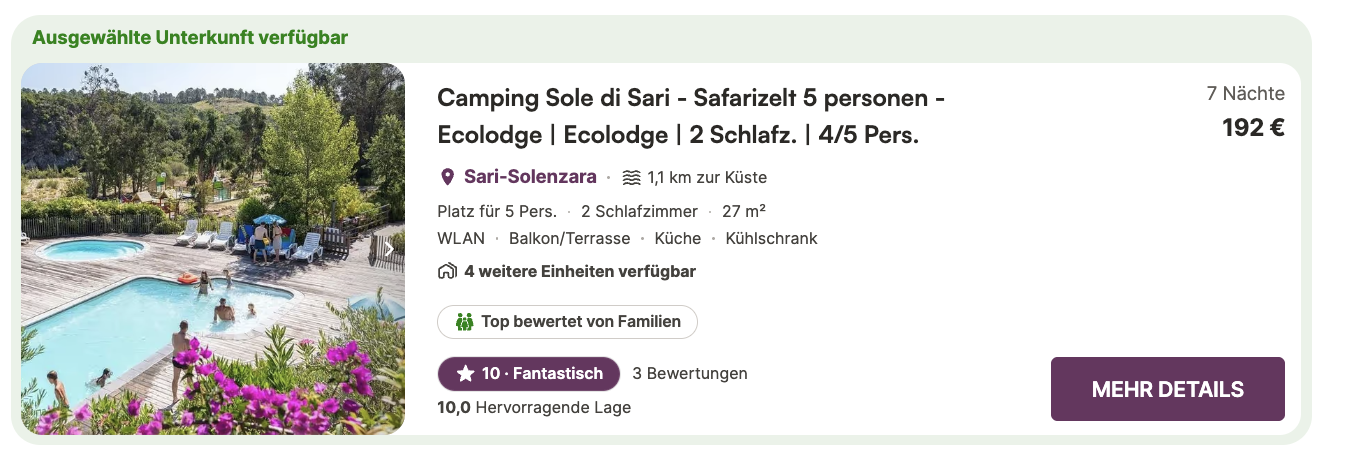Open the 3 Bewertungen reviews link

click(x=690, y=374)
